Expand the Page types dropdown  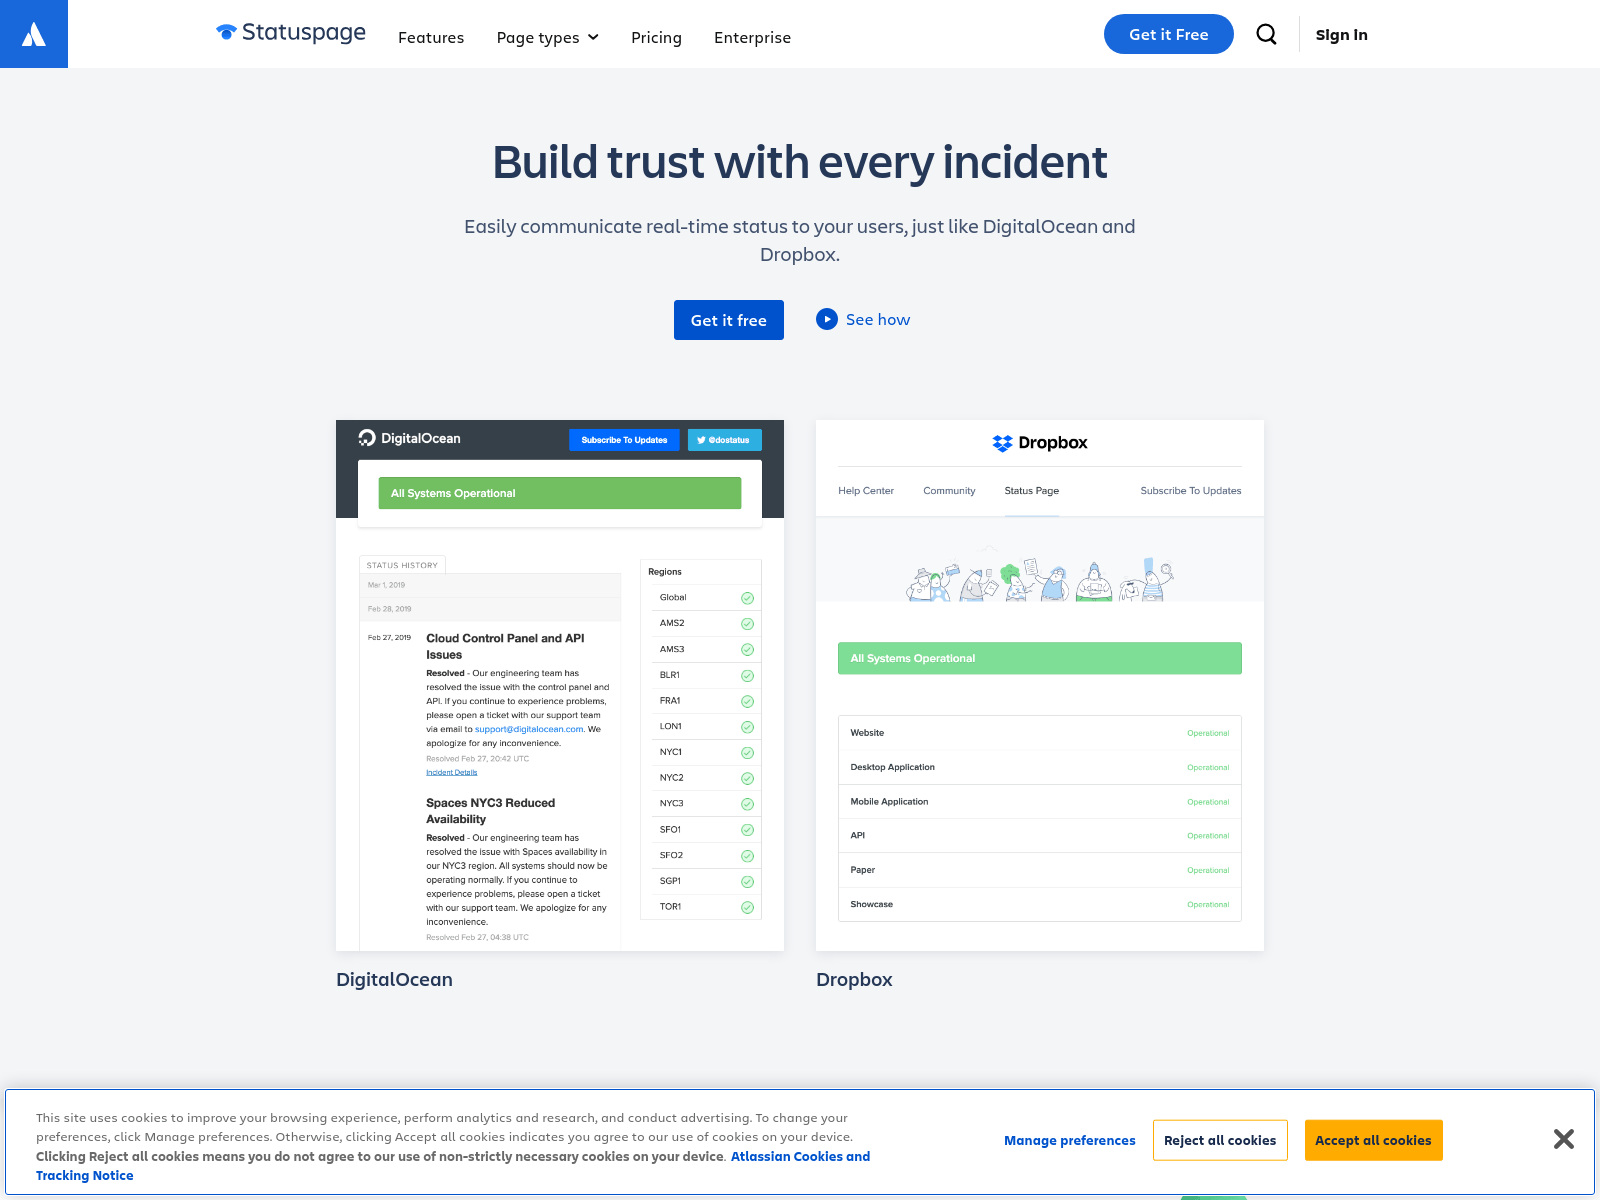pyautogui.click(x=547, y=37)
